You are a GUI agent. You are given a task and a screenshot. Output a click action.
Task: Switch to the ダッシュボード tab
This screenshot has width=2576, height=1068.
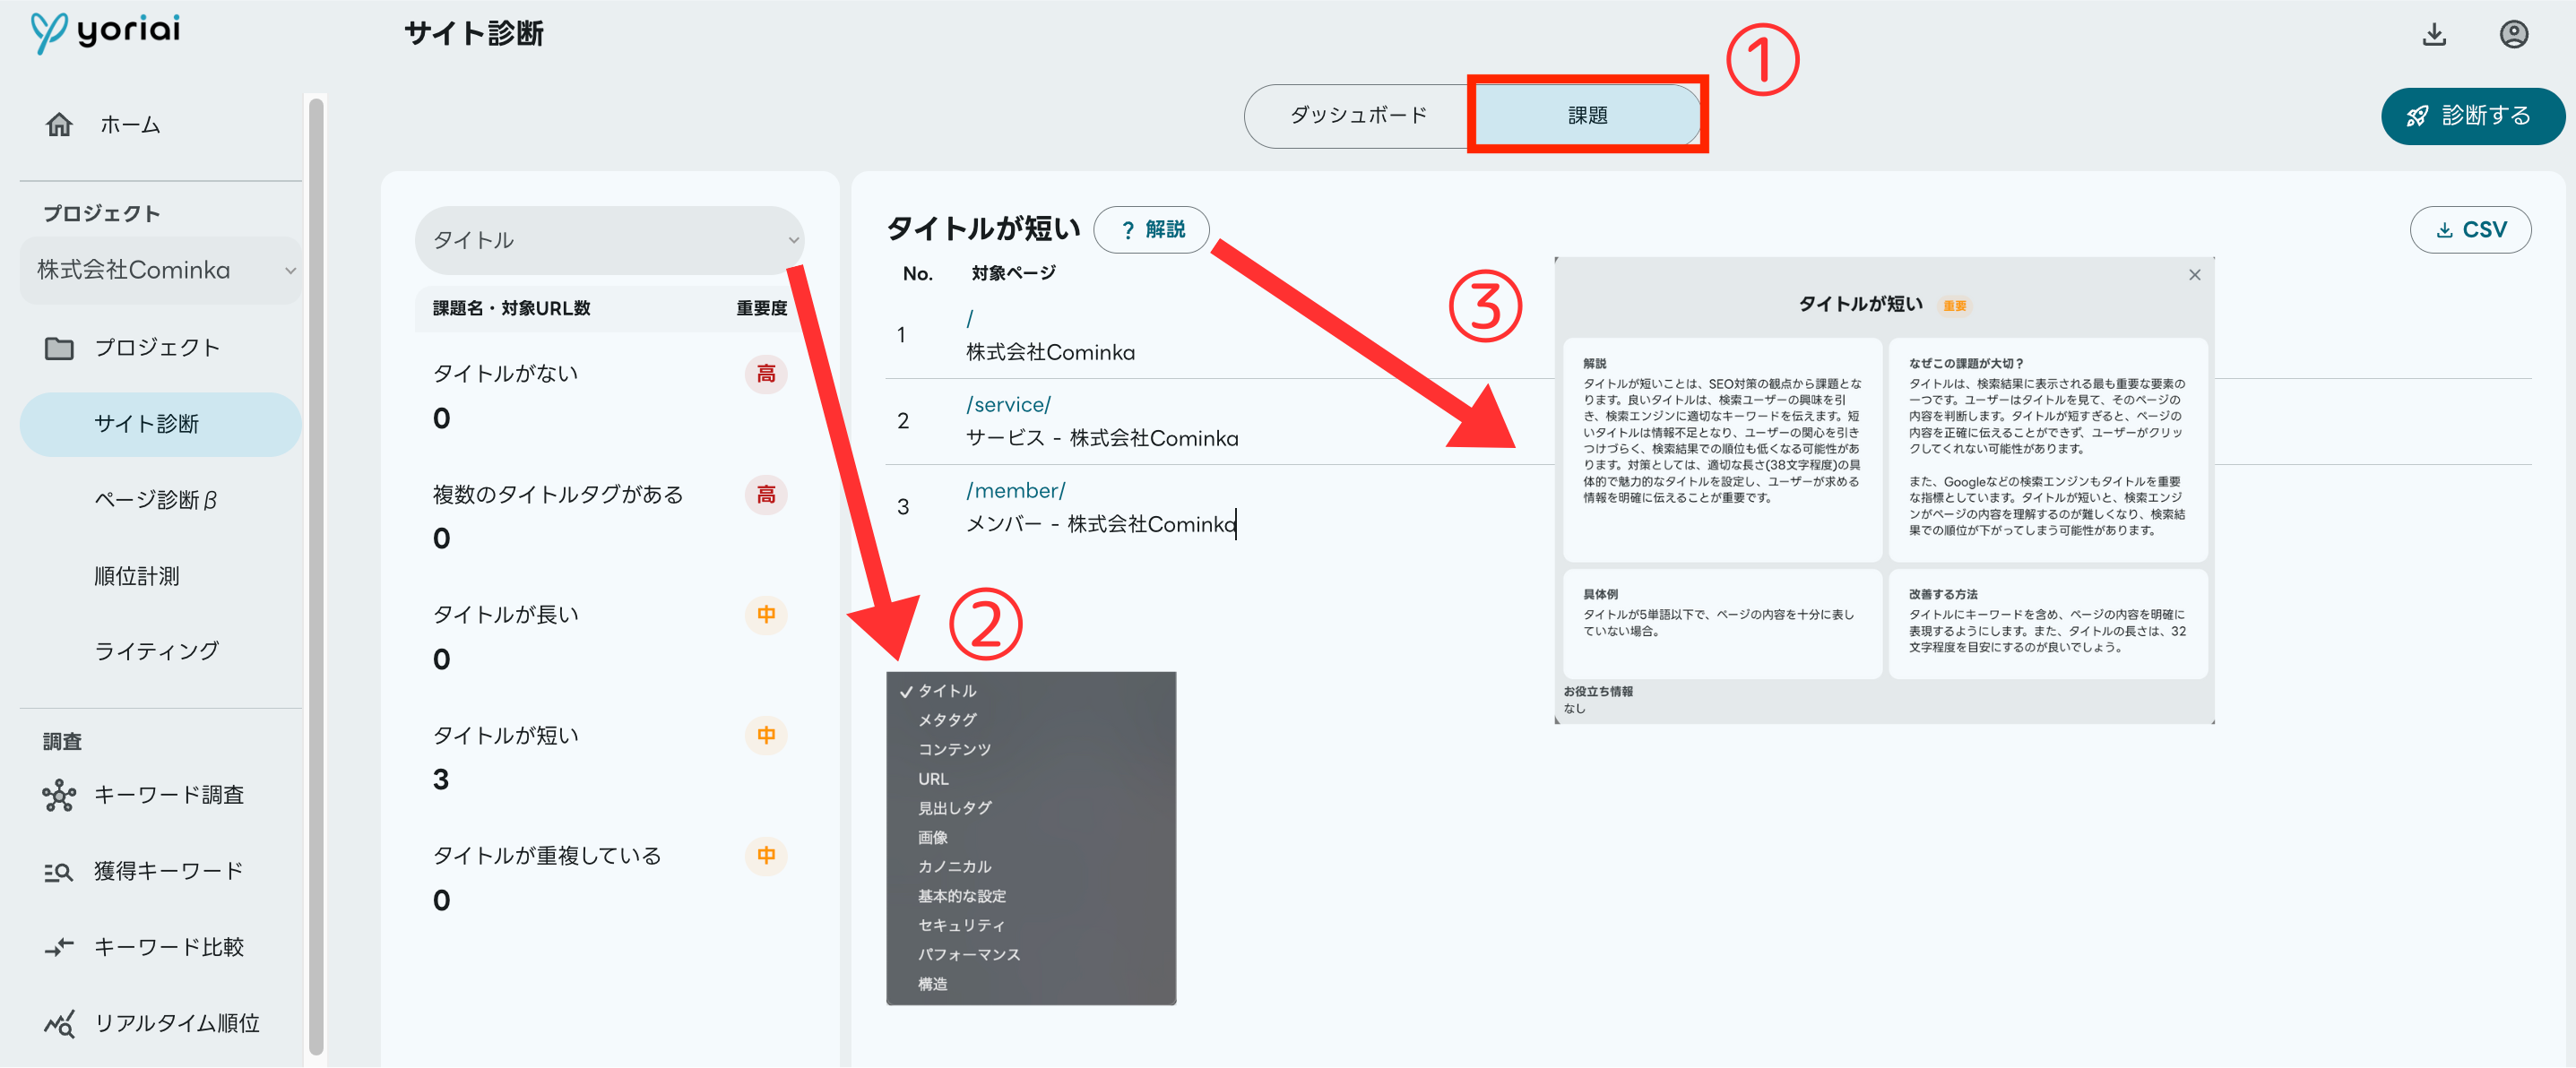point(1358,116)
